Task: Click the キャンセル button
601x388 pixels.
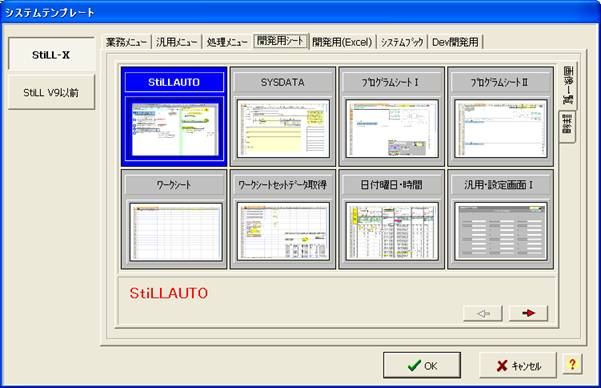Action: pos(518,365)
